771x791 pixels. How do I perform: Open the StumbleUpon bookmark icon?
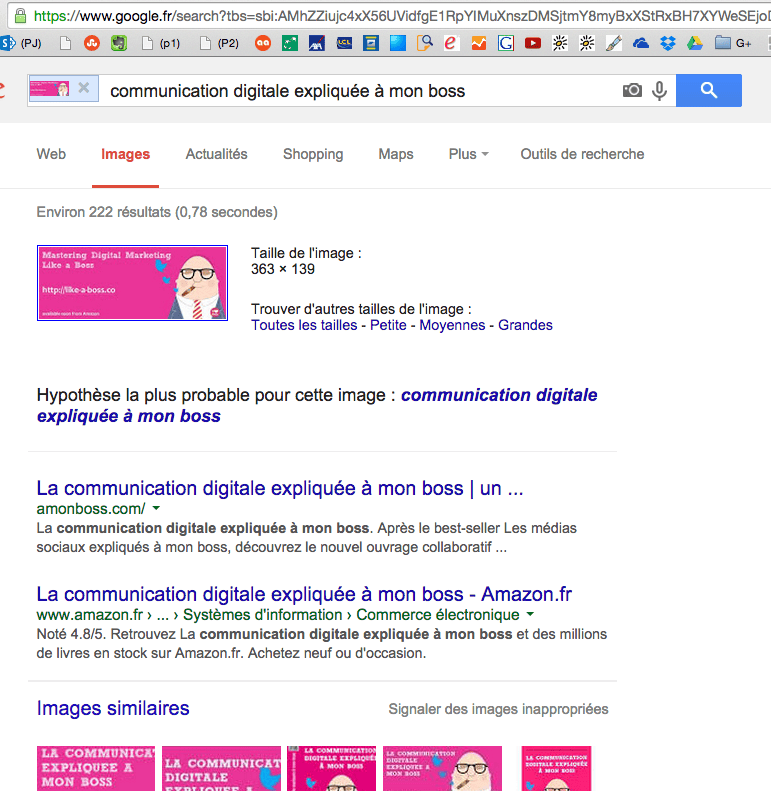(91, 44)
